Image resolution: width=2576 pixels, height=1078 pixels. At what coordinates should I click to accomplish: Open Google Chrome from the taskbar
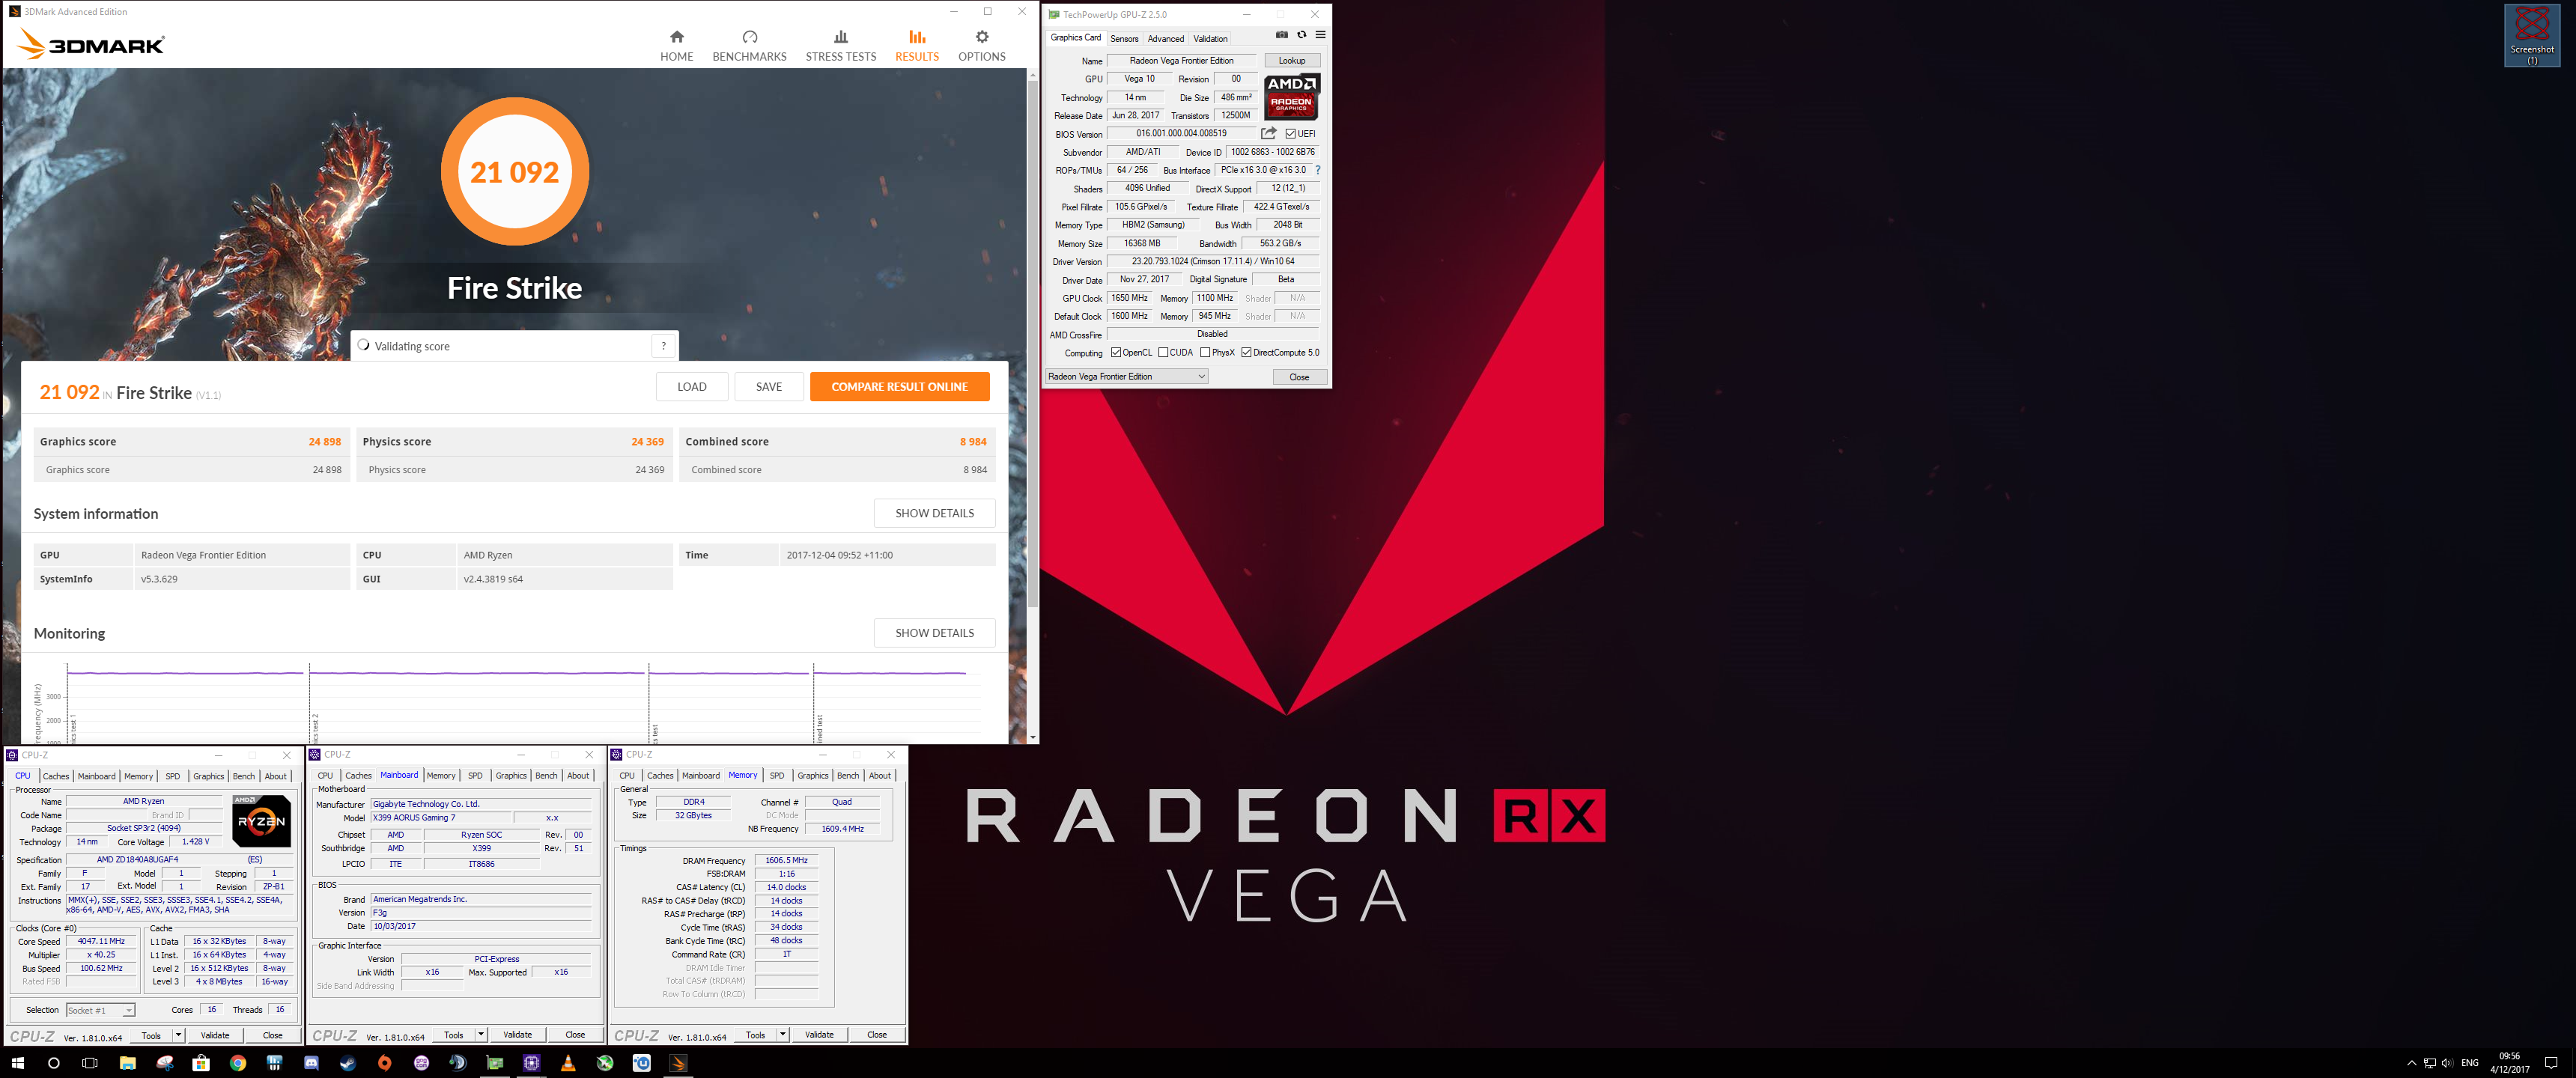[238, 1063]
